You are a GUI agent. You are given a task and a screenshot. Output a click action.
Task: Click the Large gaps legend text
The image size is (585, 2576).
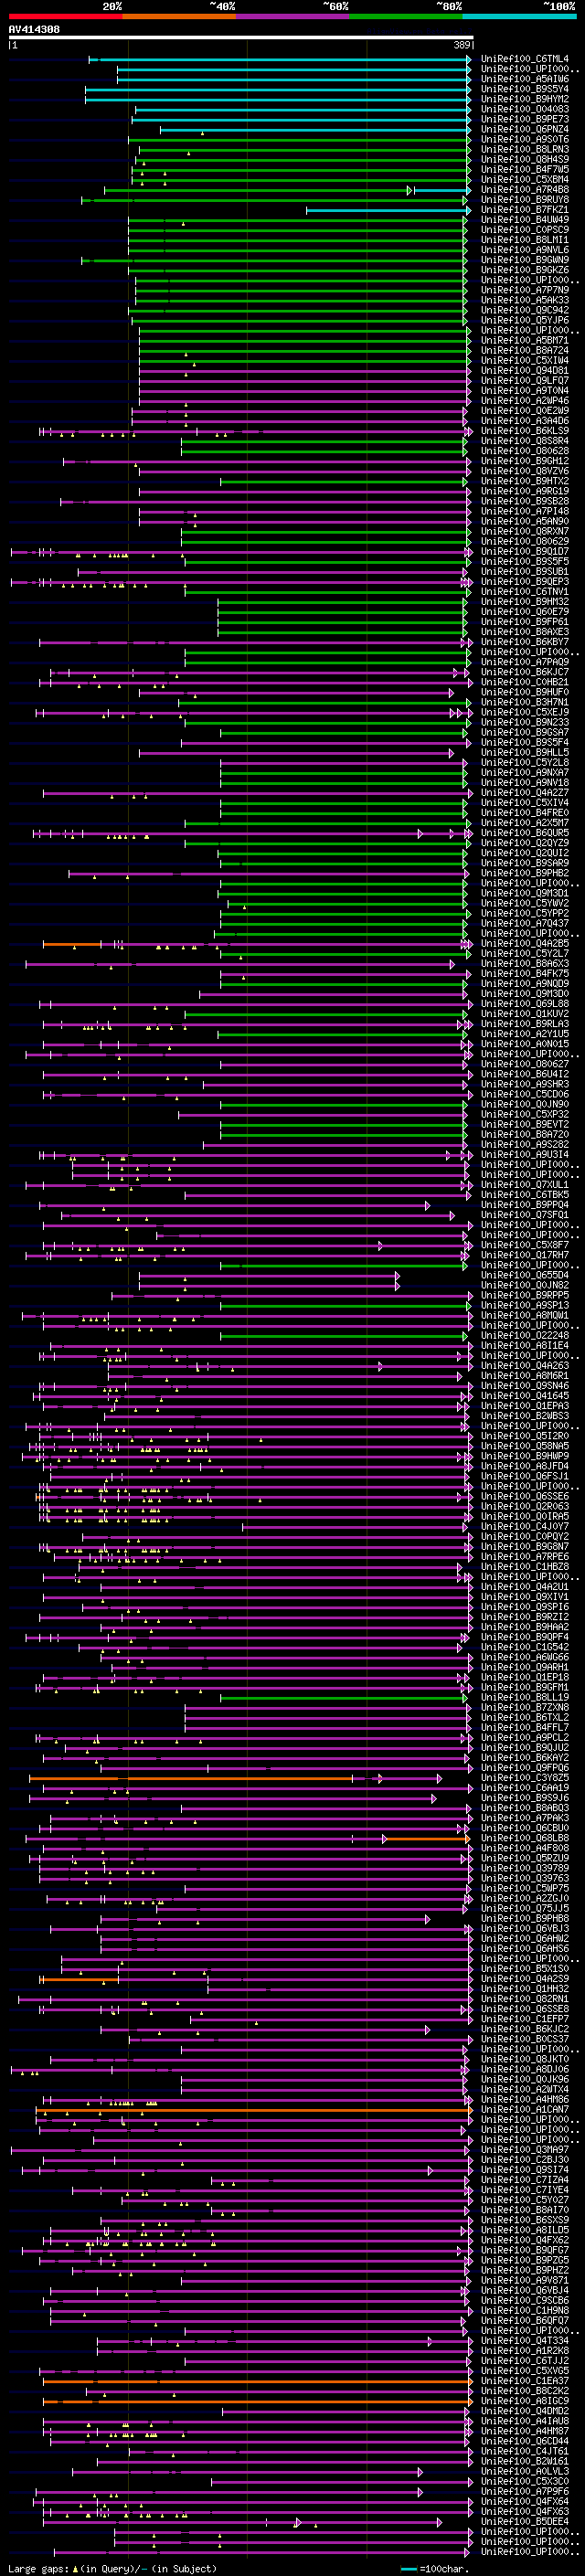(x=112, y=2568)
